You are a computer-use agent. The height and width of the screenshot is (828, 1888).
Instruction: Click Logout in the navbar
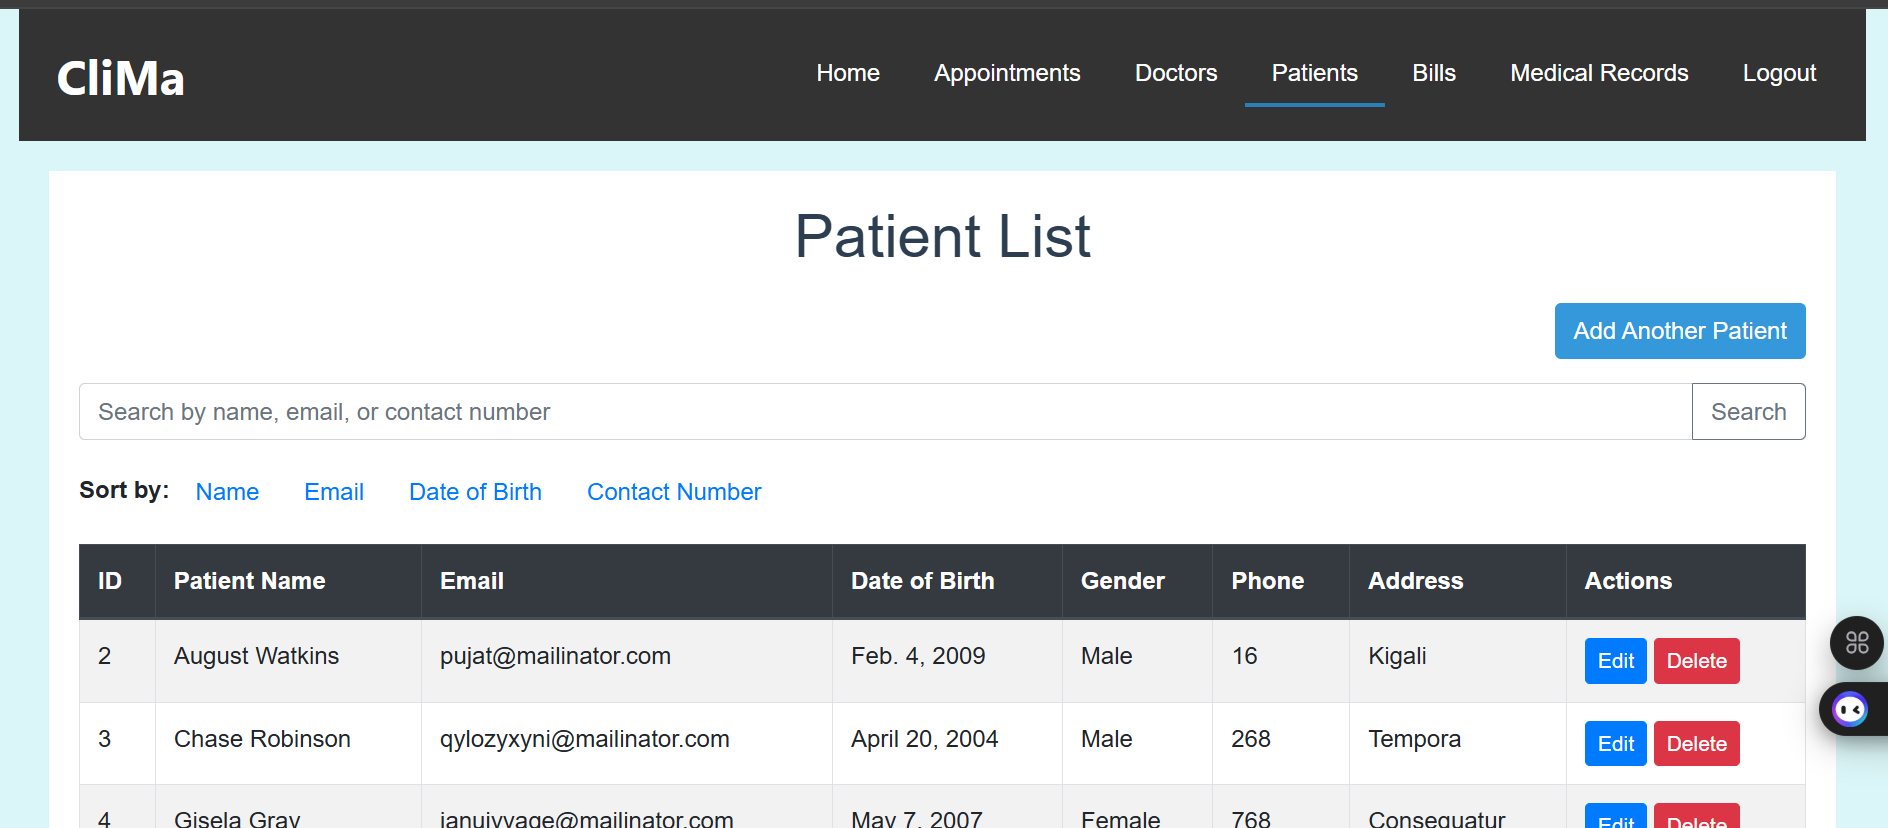click(1779, 73)
